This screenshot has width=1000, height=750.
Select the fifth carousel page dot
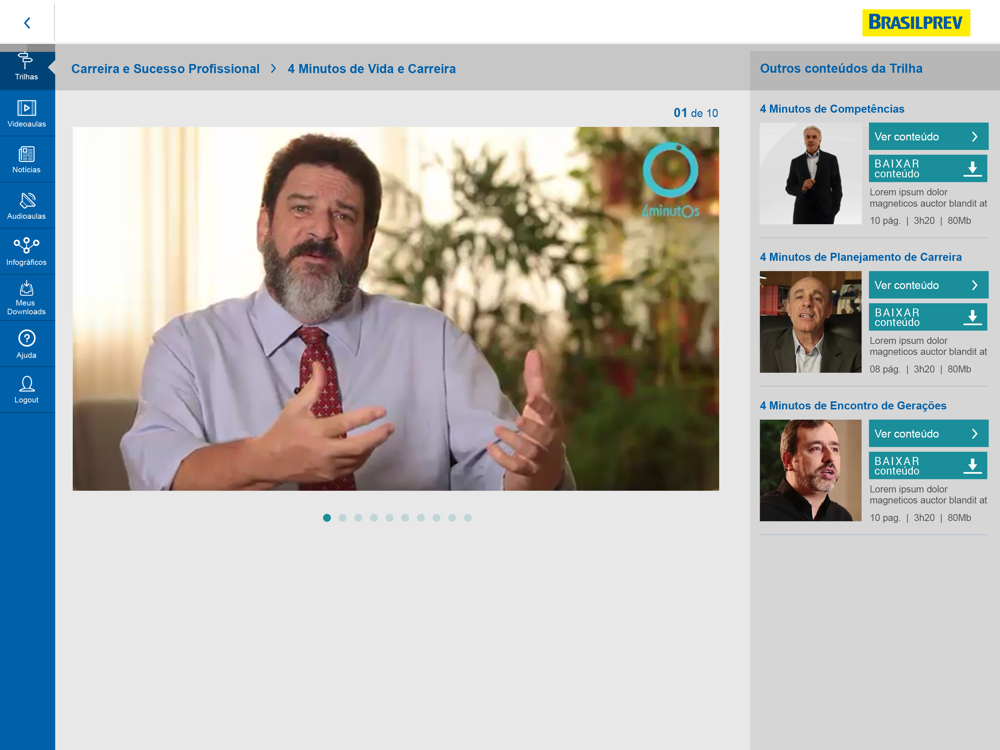(390, 518)
